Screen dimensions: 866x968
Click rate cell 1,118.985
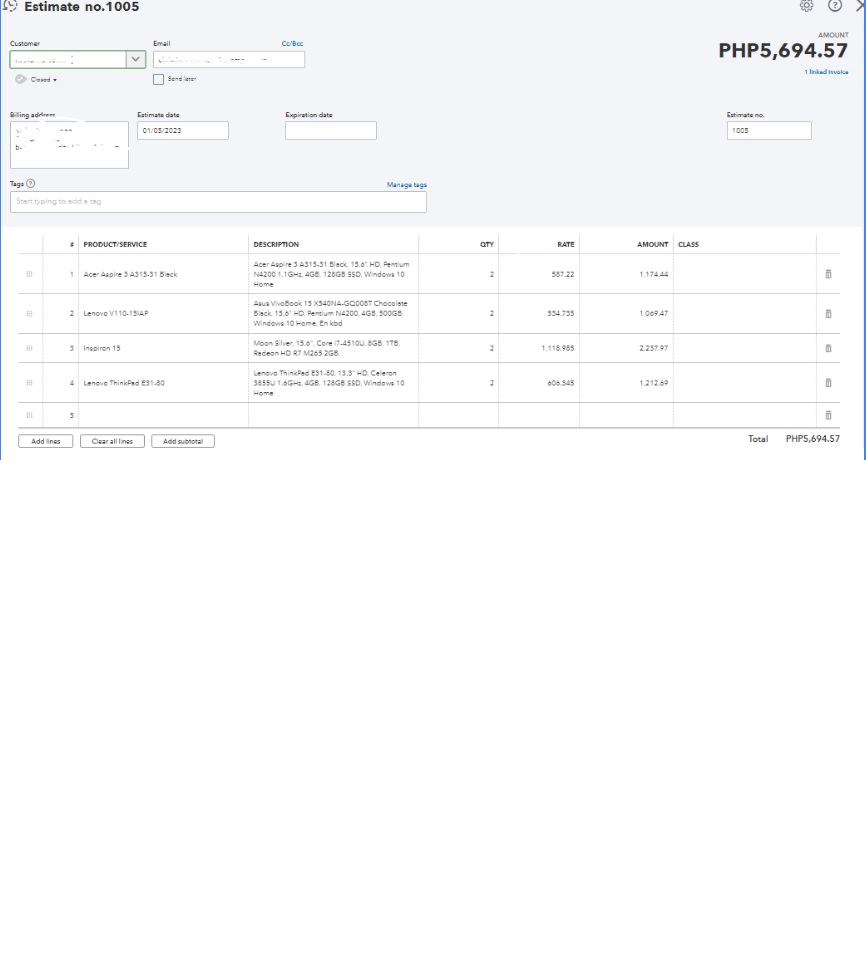(539, 348)
